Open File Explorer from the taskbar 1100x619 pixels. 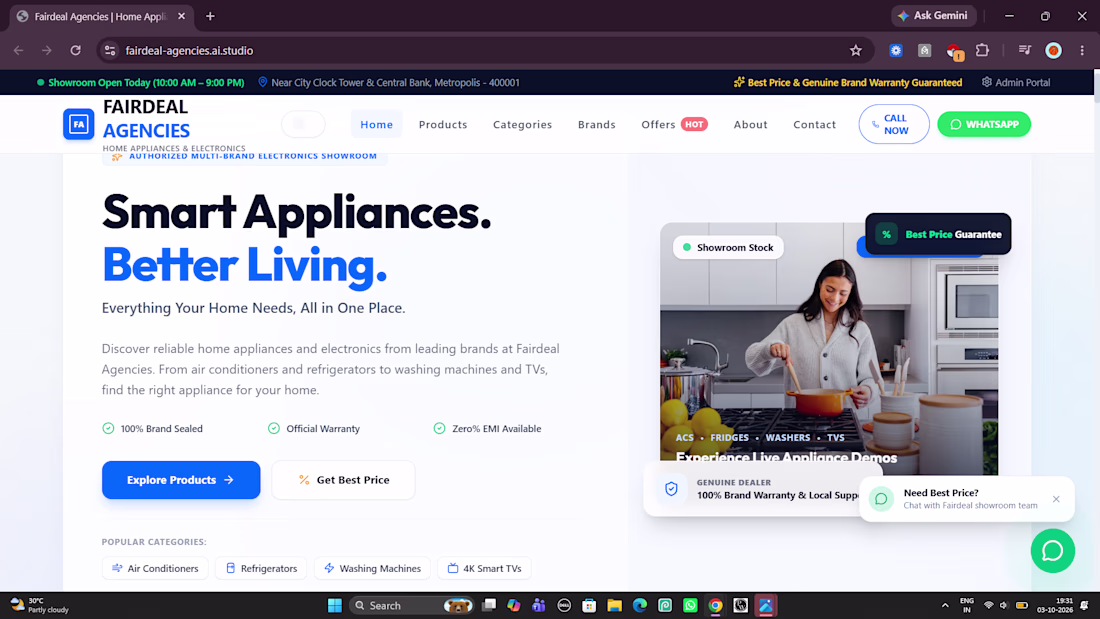[615, 606]
